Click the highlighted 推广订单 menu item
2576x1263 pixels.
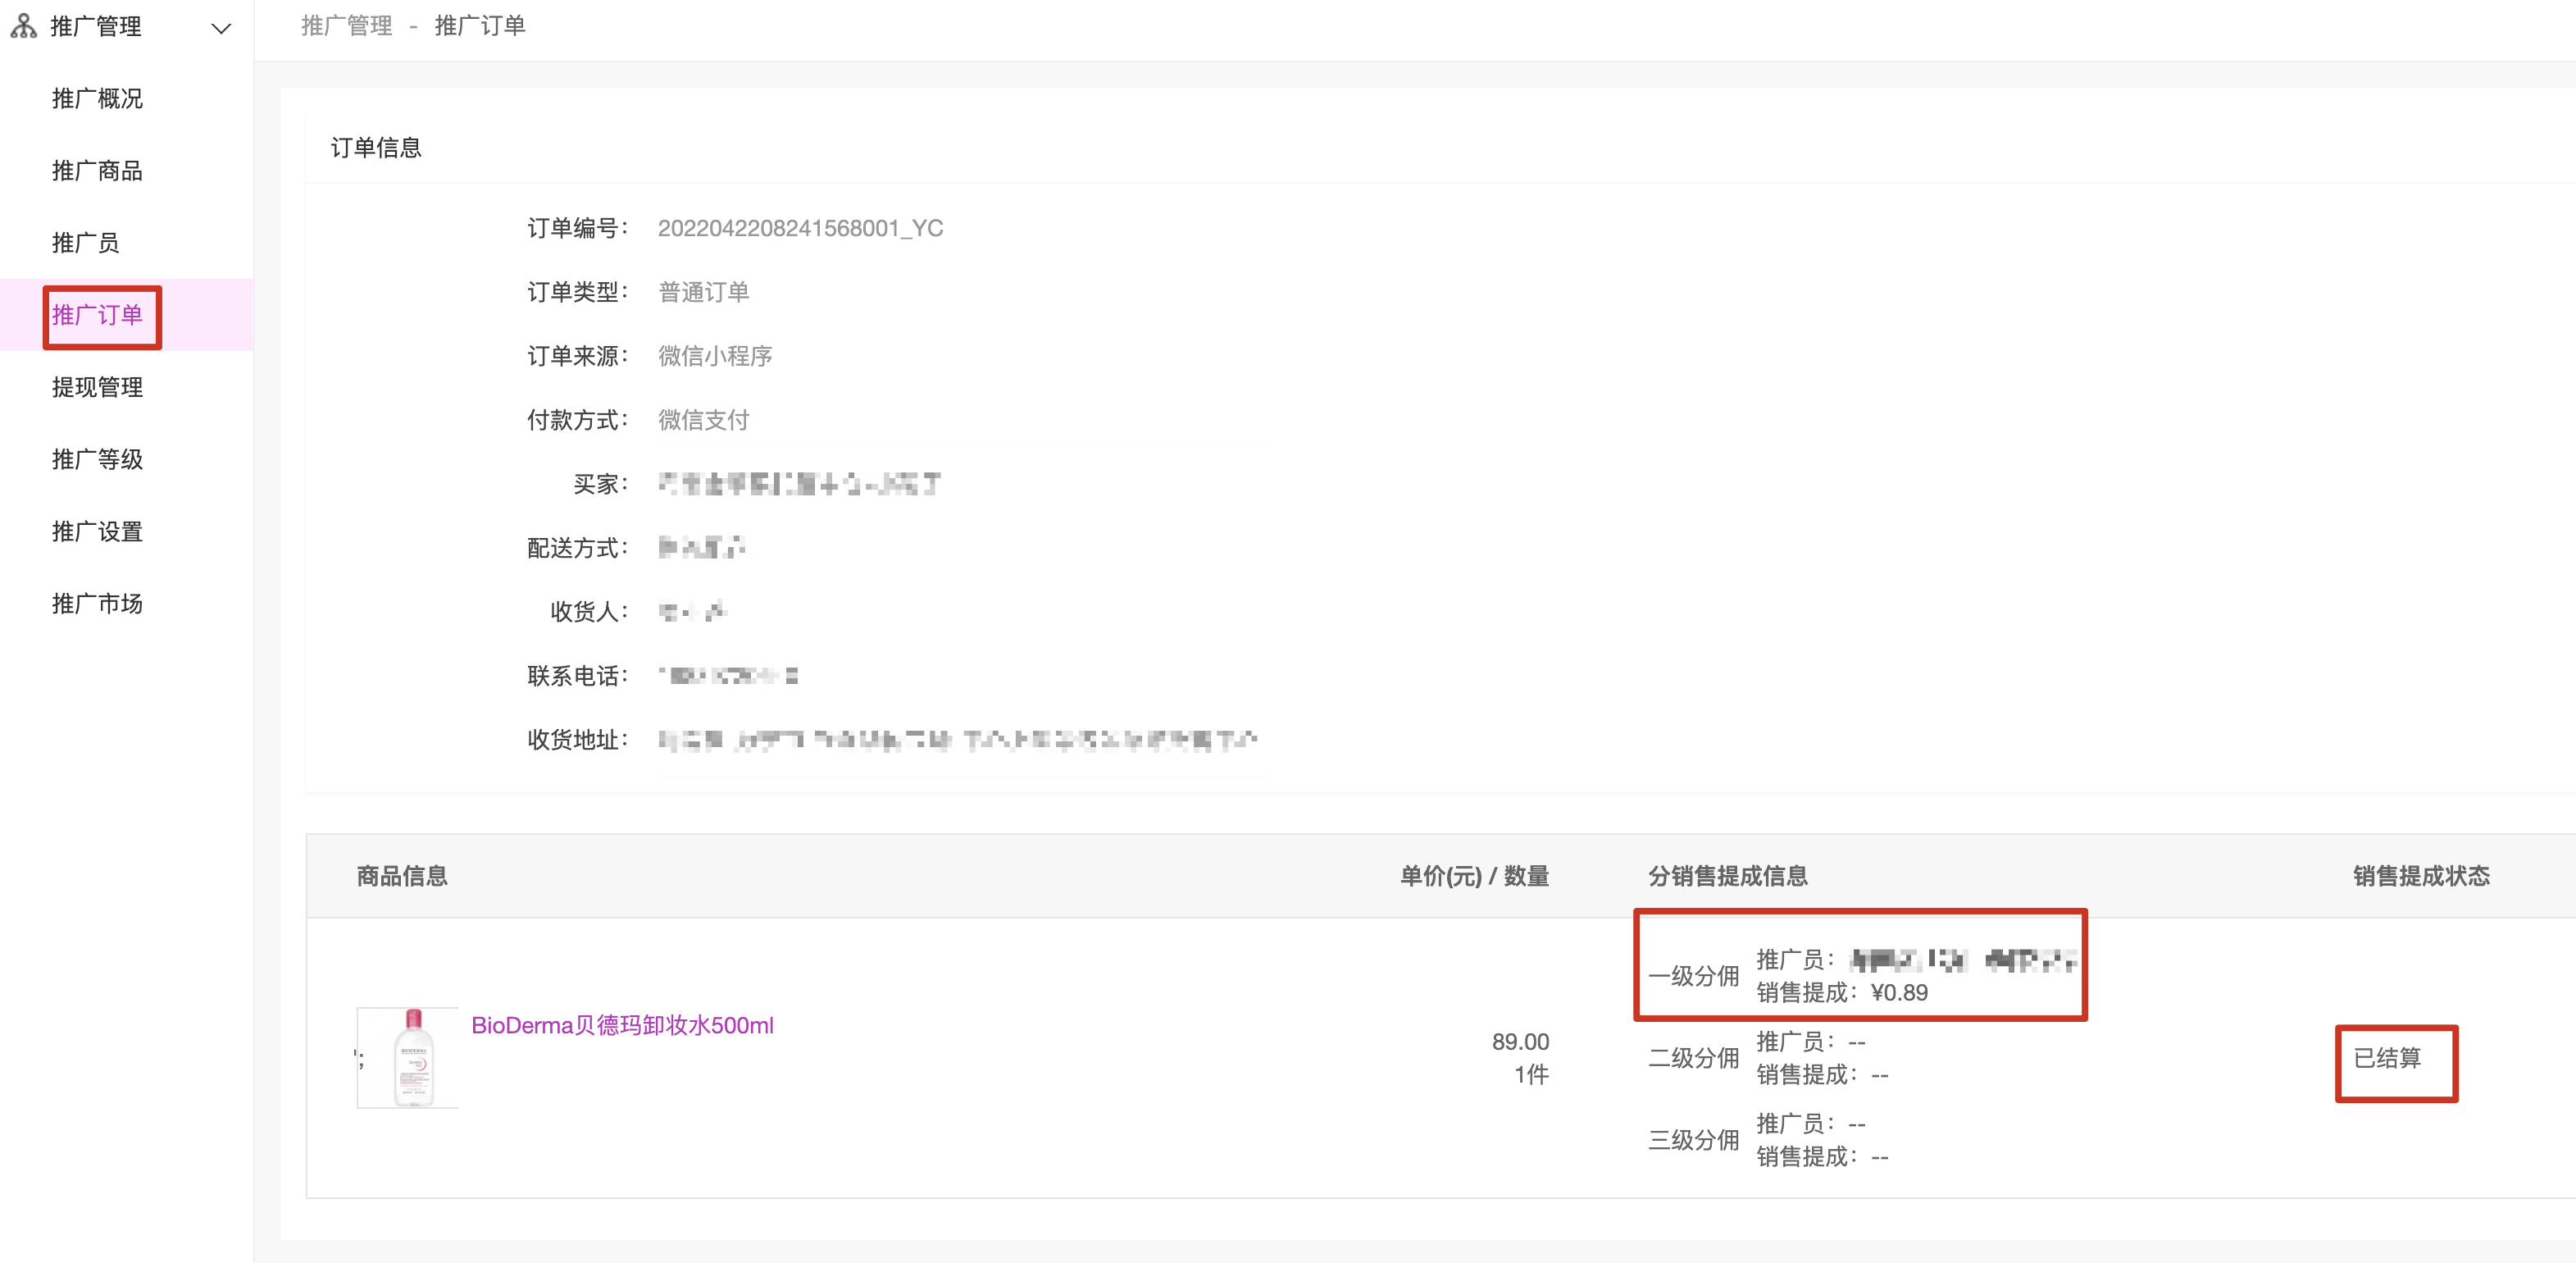(98, 316)
